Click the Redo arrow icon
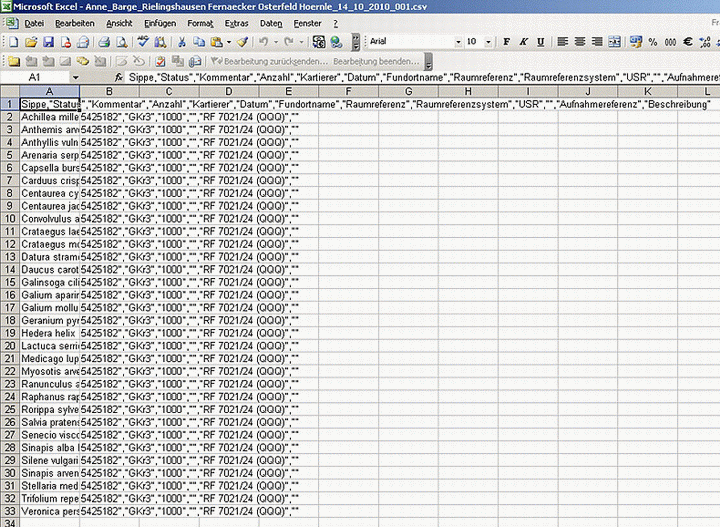This screenshot has width=720, height=527. pos(289,42)
